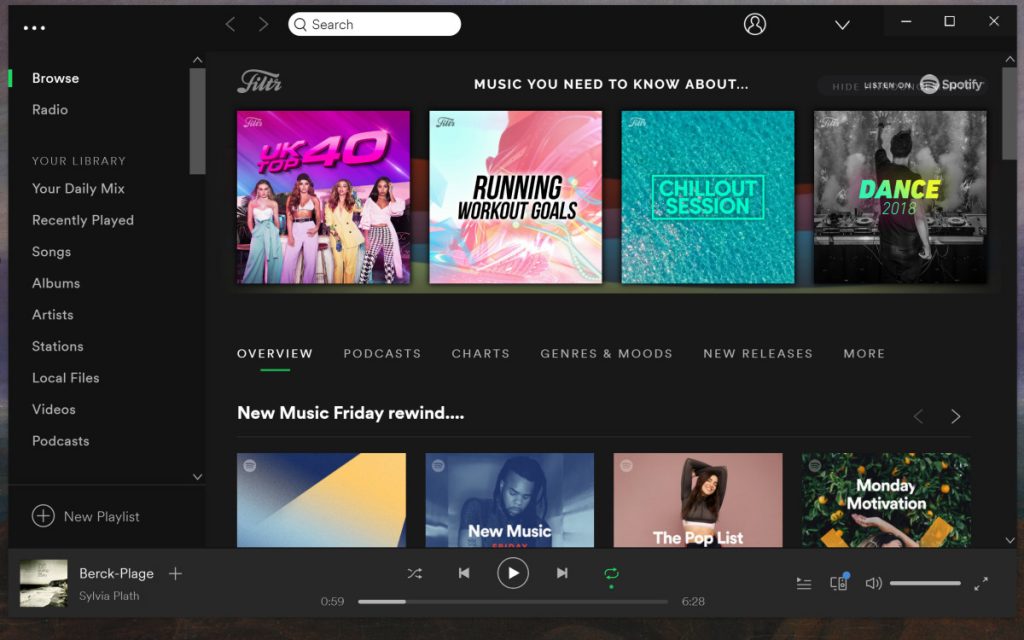
Task: Switch to the New Releases tab
Action: (758, 353)
